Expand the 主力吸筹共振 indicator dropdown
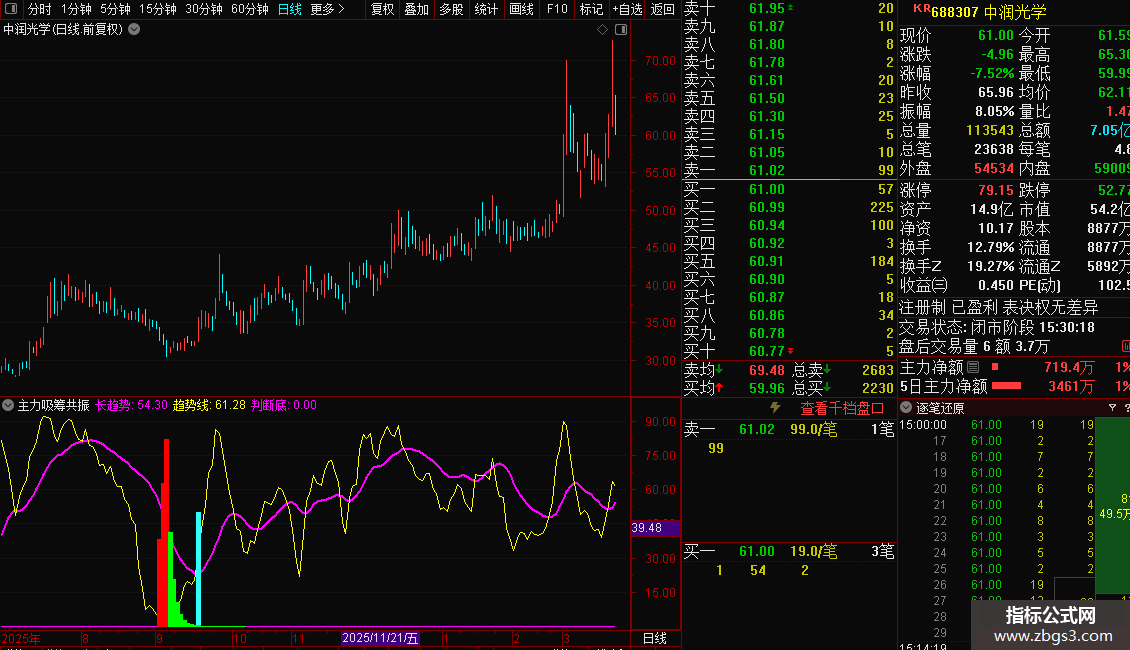Screen dimensions: 1130x650 click(8, 406)
